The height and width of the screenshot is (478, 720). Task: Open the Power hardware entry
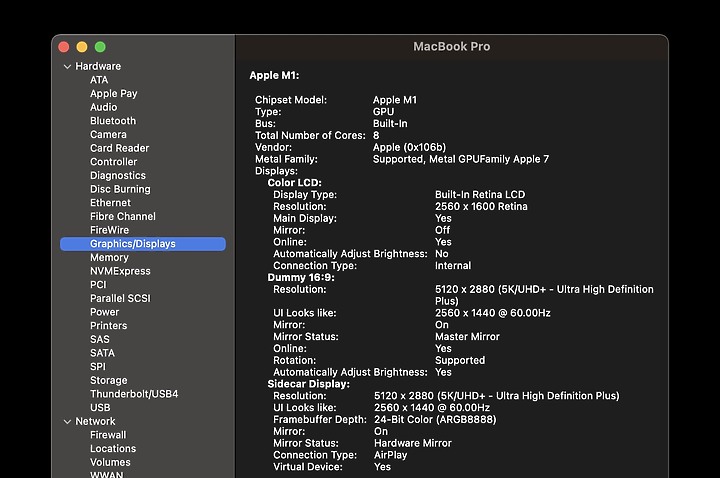[x=105, y=312]
